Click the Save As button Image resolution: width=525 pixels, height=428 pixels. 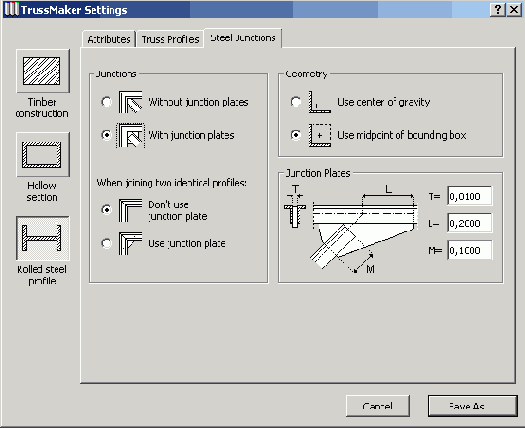tap(472, 406)
